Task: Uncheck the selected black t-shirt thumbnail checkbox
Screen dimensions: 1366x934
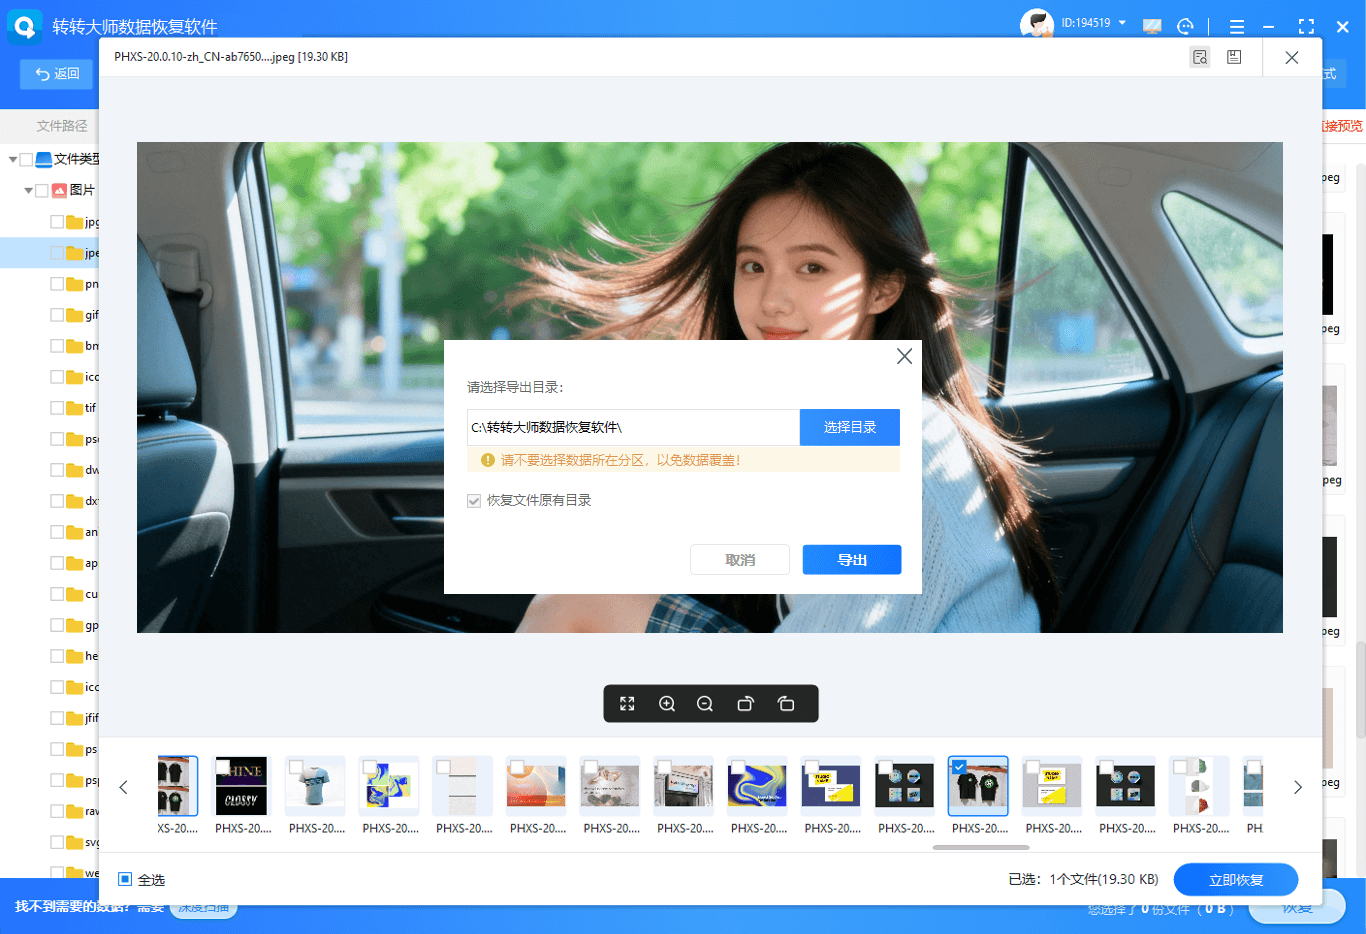Action: pos(959,767)
